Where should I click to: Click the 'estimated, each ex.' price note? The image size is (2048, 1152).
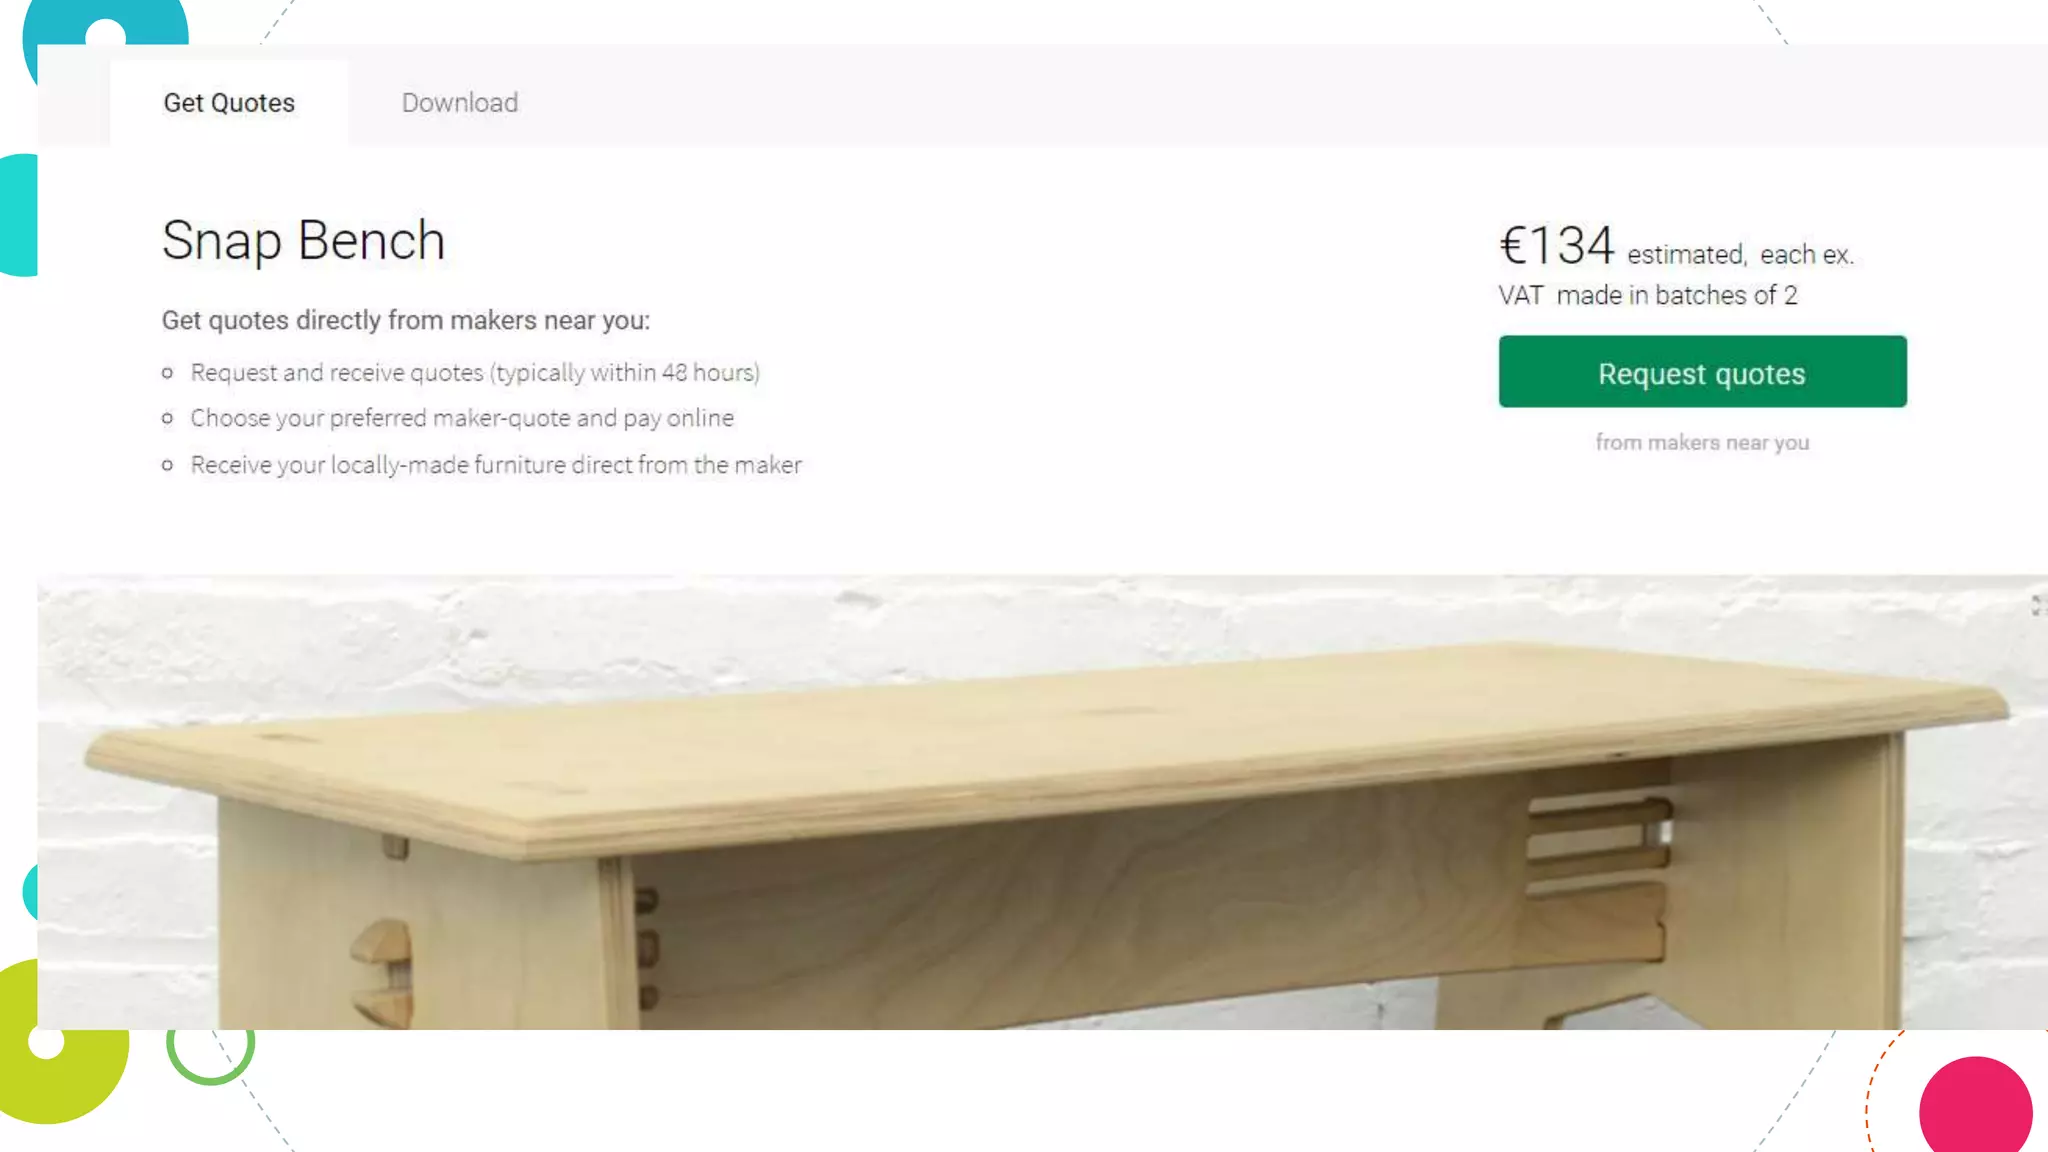[x=1740, y=255]
